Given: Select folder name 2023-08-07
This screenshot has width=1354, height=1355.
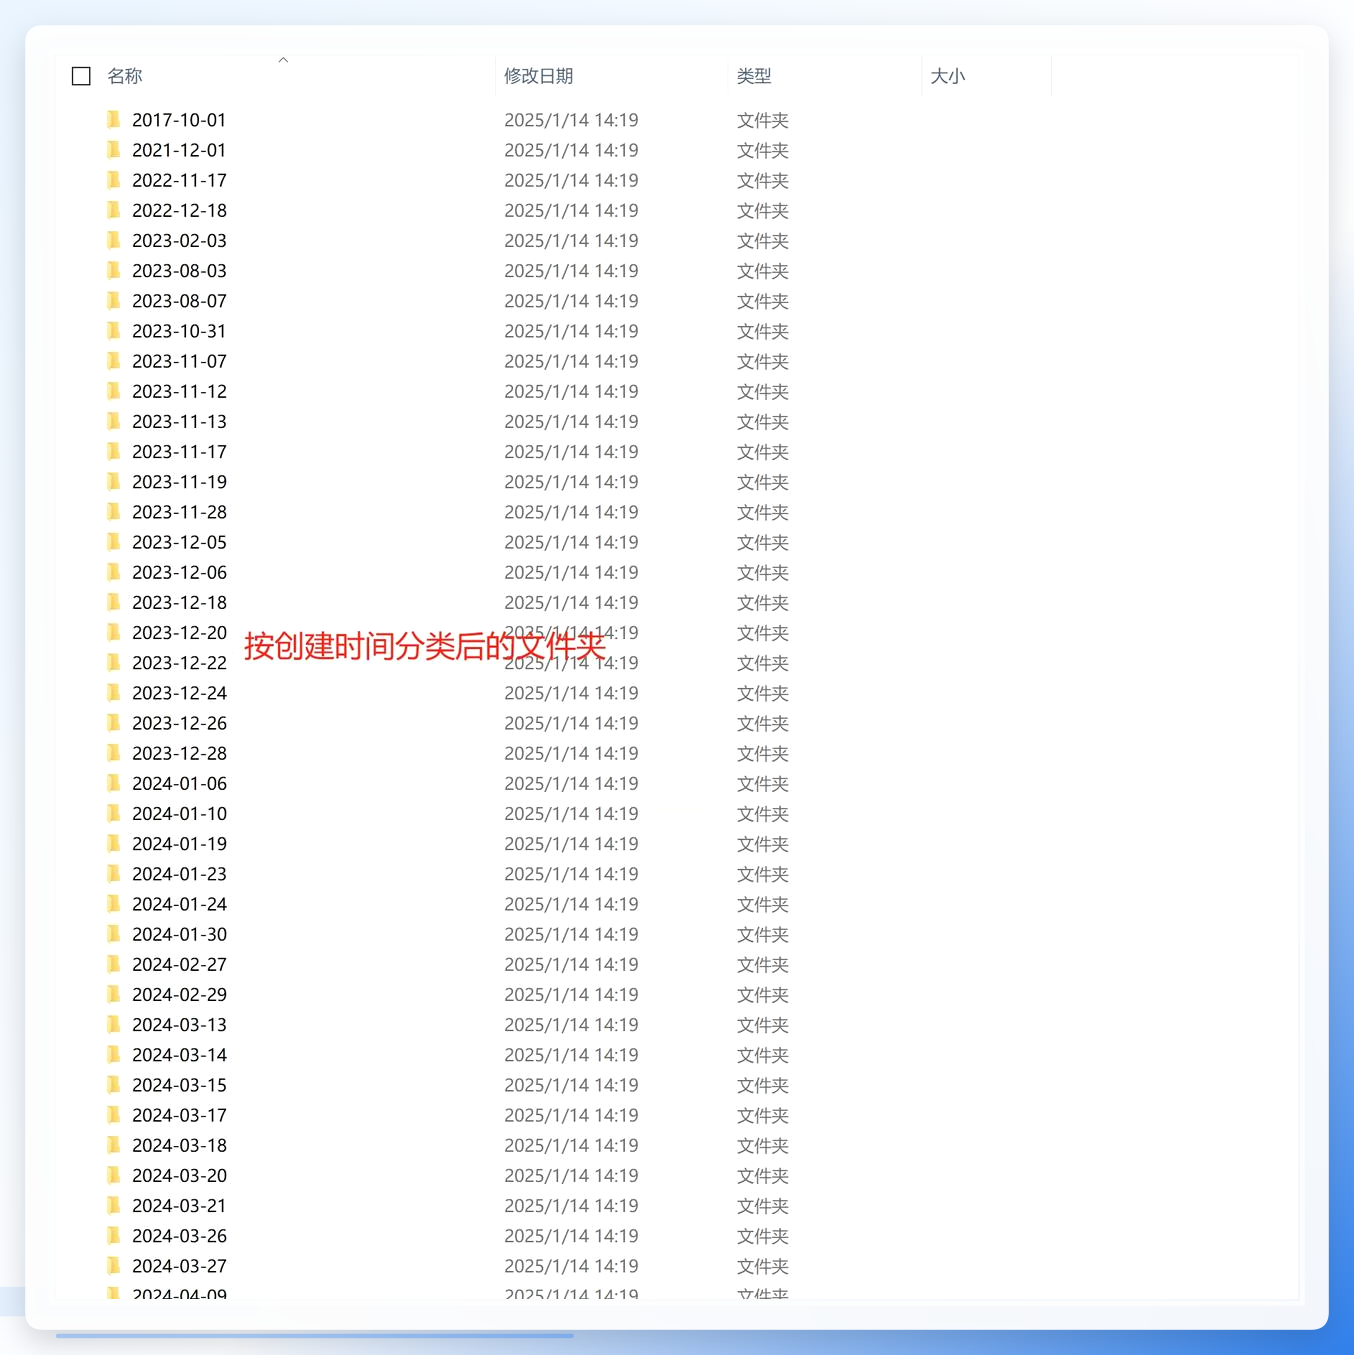Looking at the screenshot, I should tap(179, 301).
